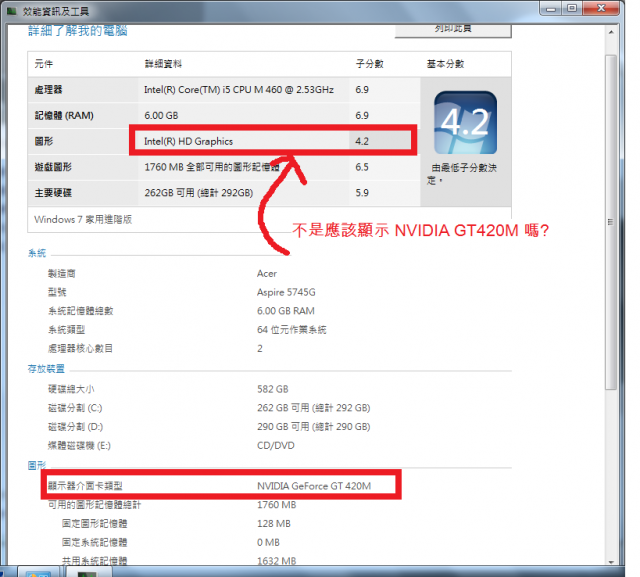Click the scrollbar down arrow
Image resolution: width=640 pixels, height=577 pixels.
point(611,561)
